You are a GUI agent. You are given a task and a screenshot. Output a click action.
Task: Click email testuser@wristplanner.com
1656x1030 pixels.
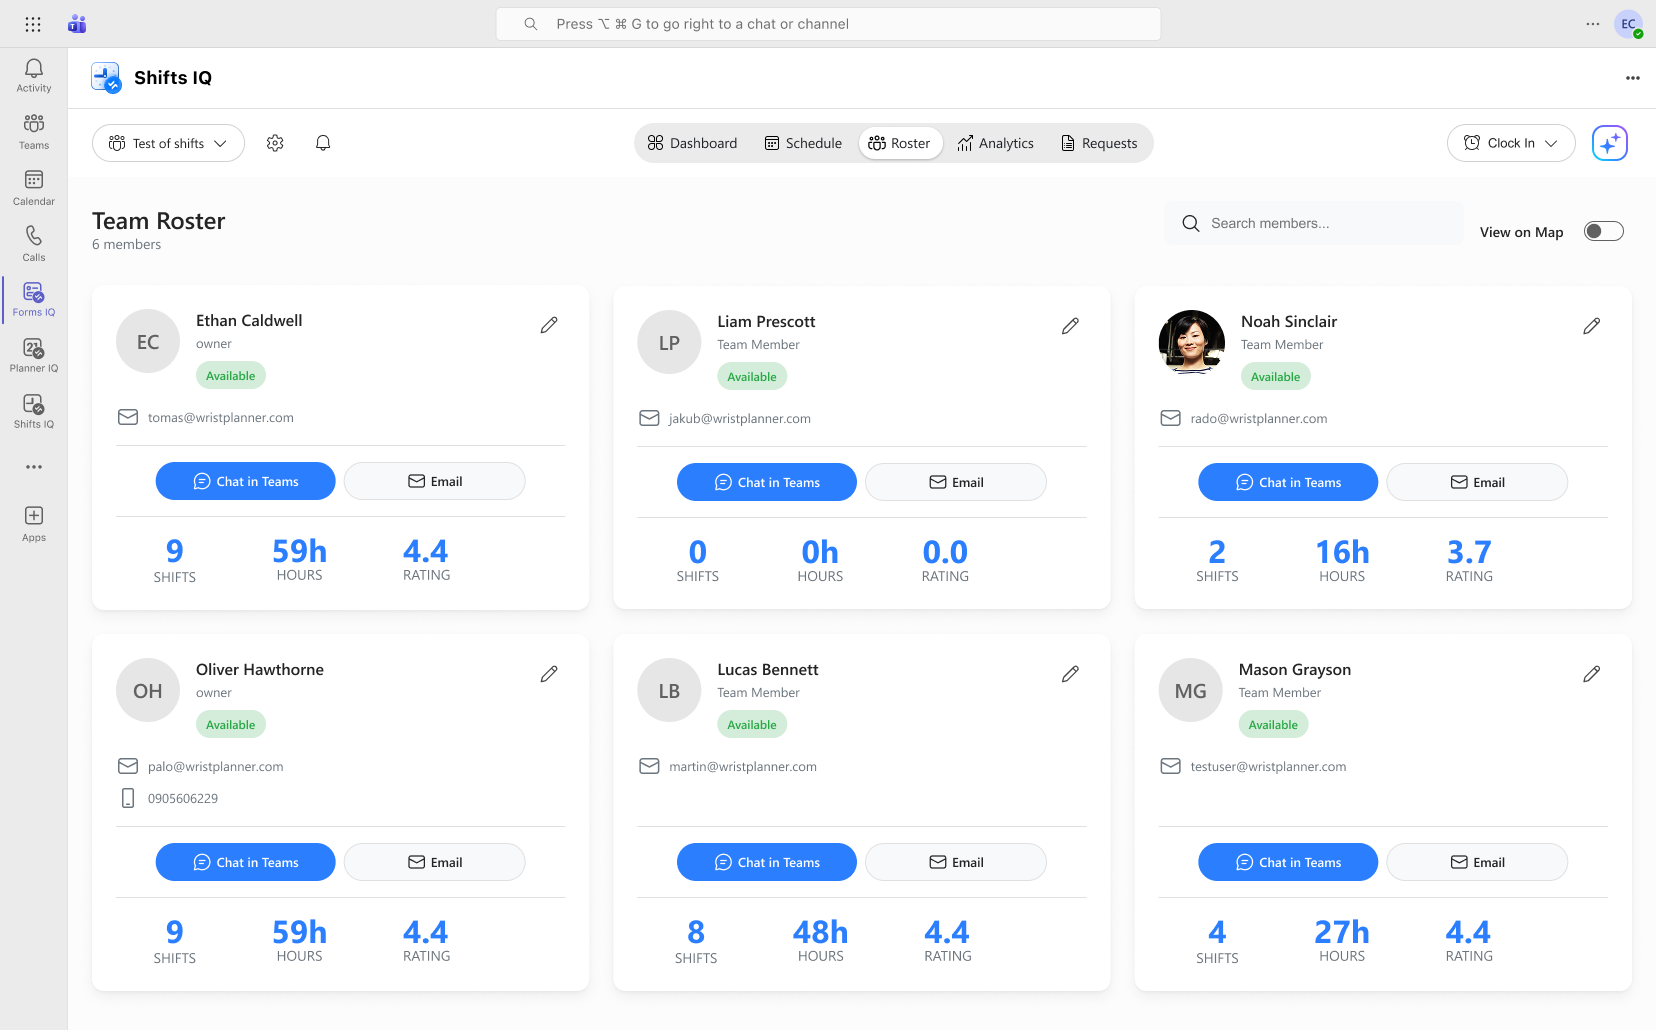(x=1268, y=767)
